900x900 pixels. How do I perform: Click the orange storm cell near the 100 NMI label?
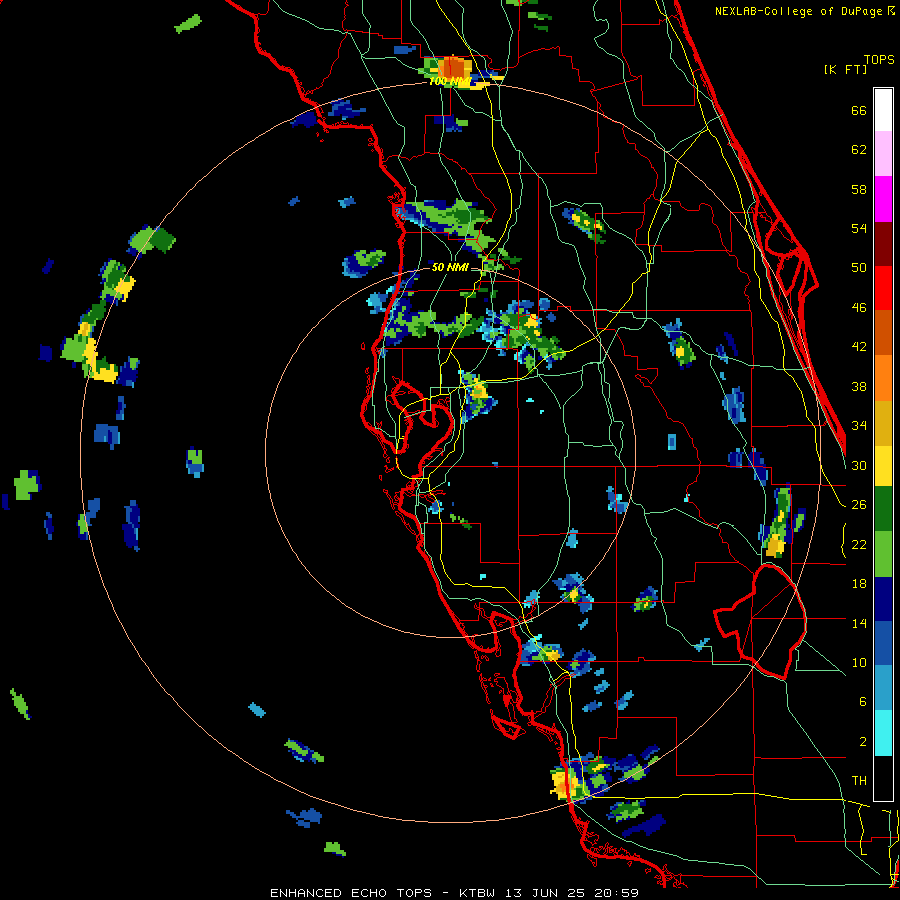pyautogui.click(x=453, y=67)
